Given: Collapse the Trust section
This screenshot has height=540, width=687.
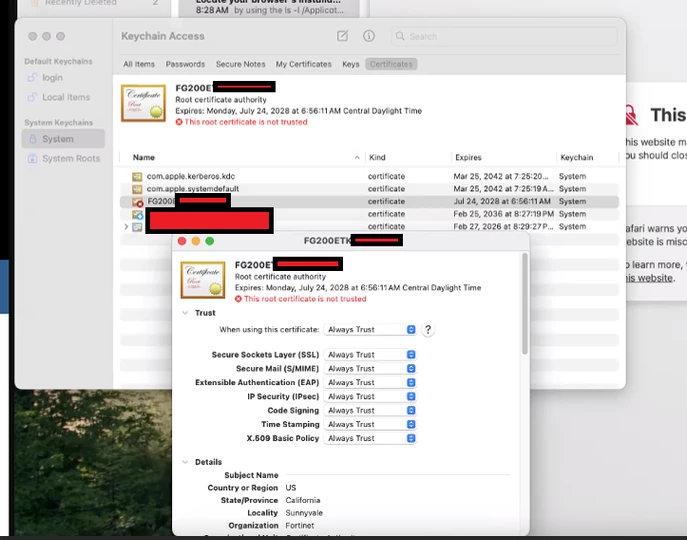Looking at the screenshot, I should [185, 313].
